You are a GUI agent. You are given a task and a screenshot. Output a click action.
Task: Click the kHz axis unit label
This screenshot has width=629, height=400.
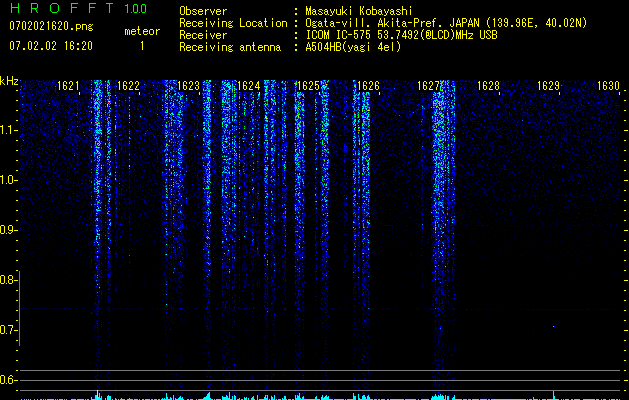point(9,81)
